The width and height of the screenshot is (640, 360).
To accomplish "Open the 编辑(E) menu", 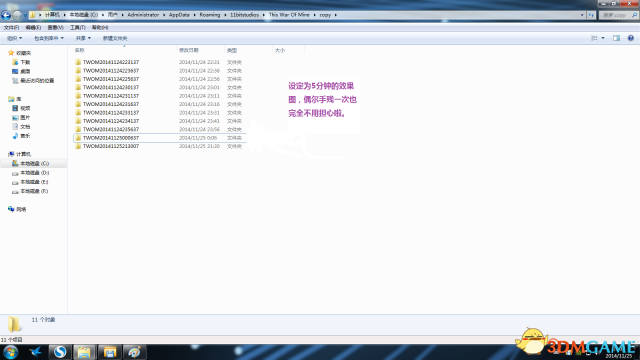I will [x=33, y=27].
